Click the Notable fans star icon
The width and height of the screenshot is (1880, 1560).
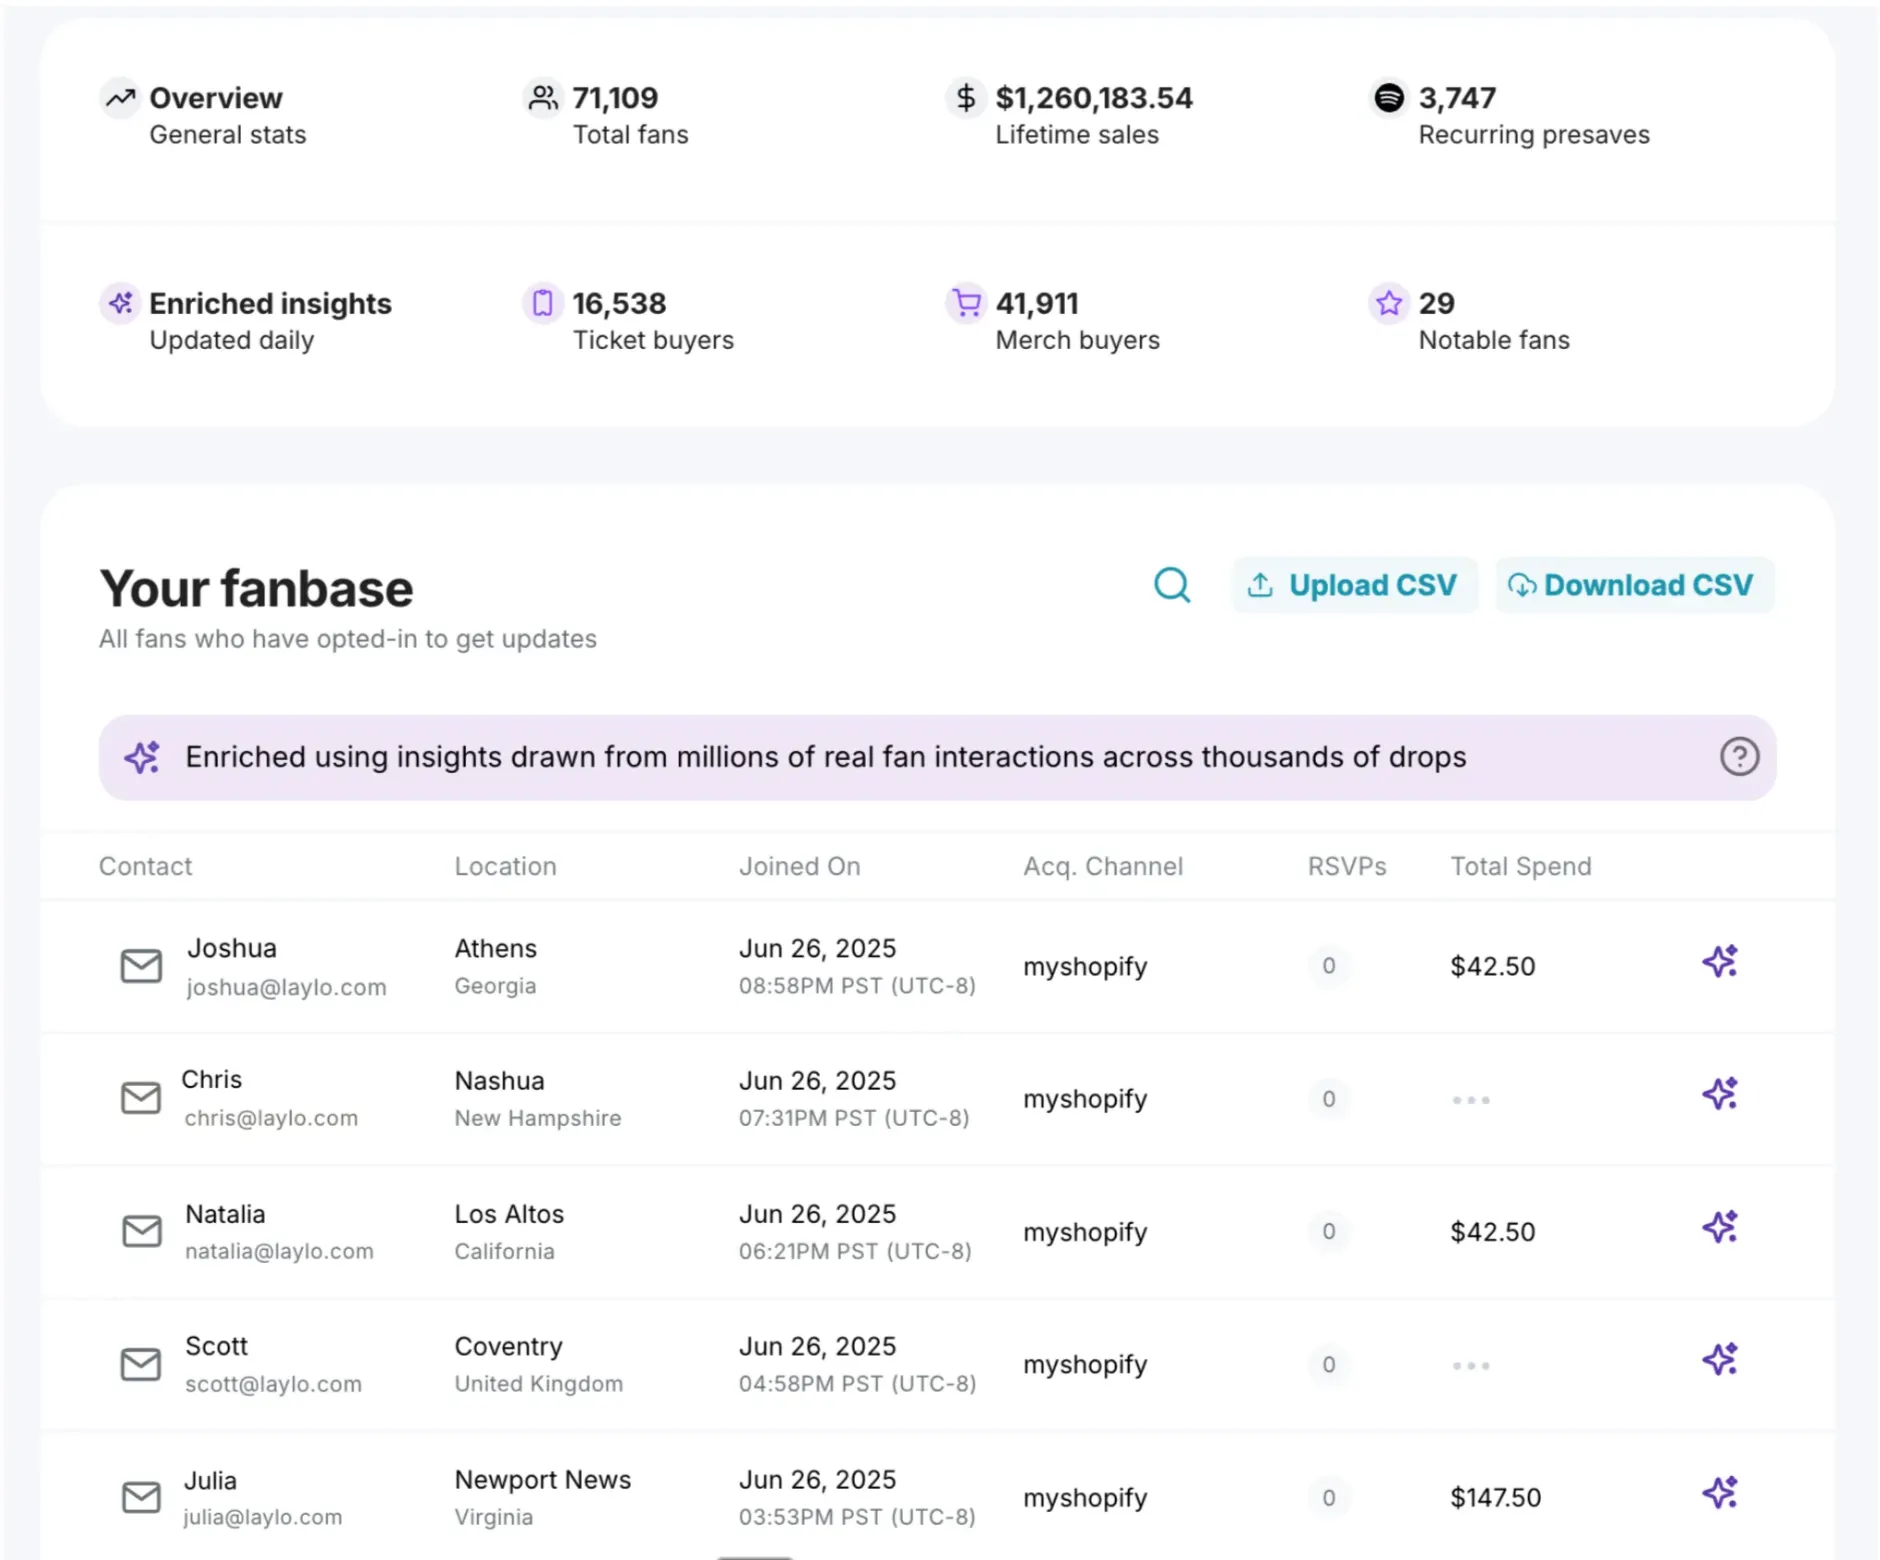tap(1388, 303)
